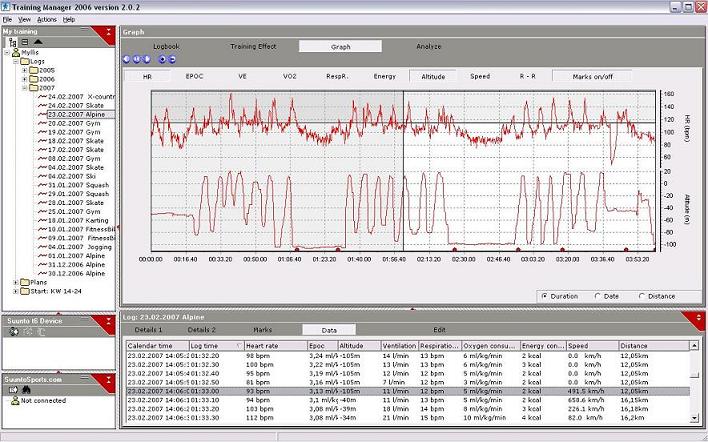Click the wave icon beside 23.02.2007 Alpine

[42, 114]
